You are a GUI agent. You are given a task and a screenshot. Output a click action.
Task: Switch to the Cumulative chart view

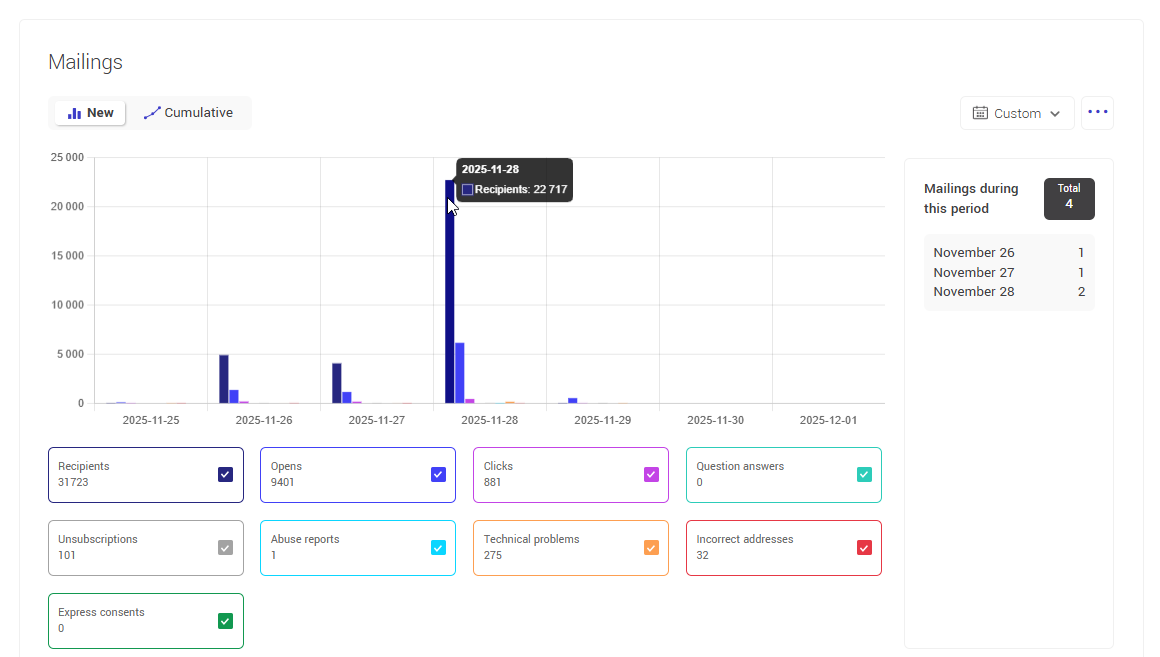[189, 113]
